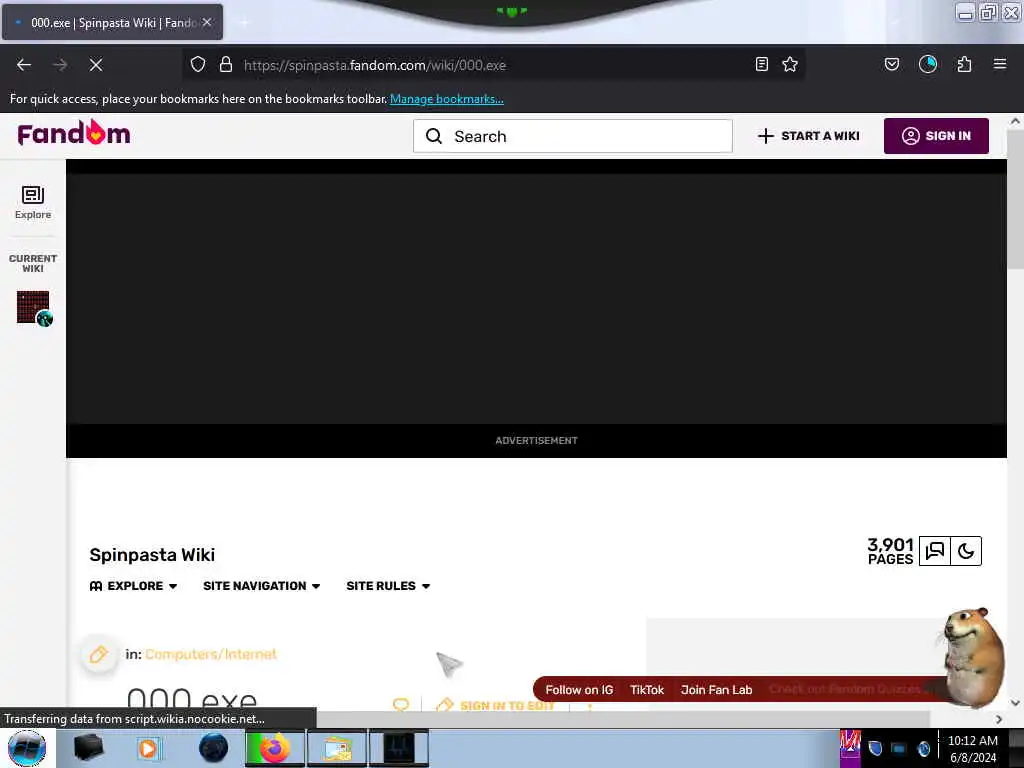
Task: Click the URL address bar
Action: point(493,65)
